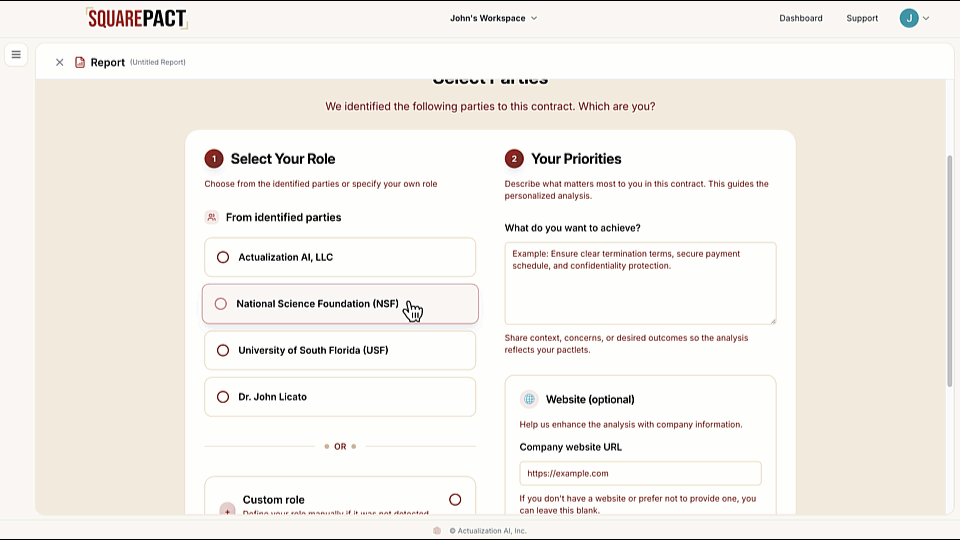Click the Website globe icon
This screenshot has width=960, height=540.
[529, 399]
